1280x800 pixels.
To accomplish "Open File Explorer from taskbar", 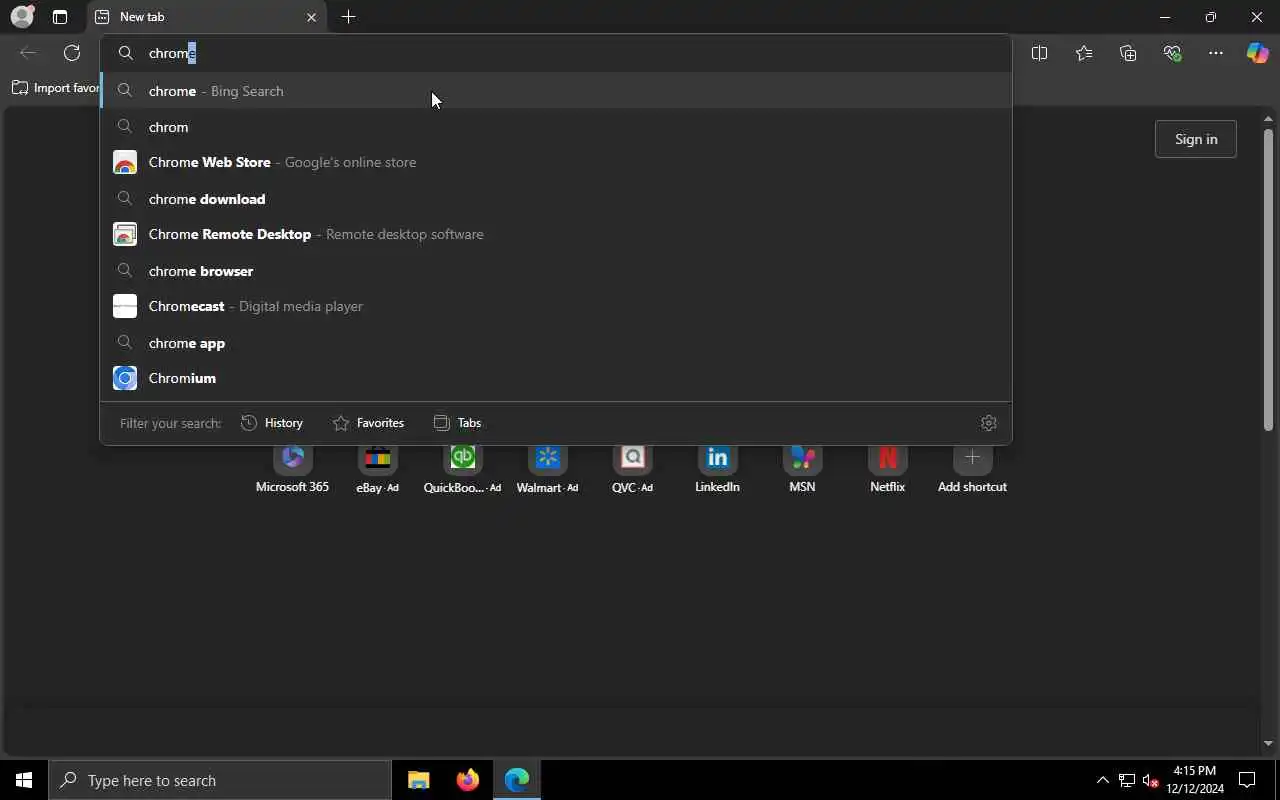I will tap(419, 780).
